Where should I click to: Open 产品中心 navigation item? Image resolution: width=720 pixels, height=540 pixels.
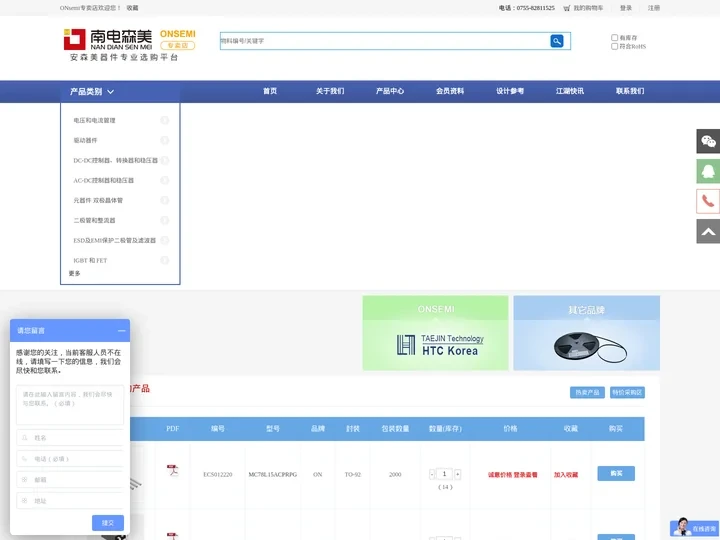pos(390,91)
